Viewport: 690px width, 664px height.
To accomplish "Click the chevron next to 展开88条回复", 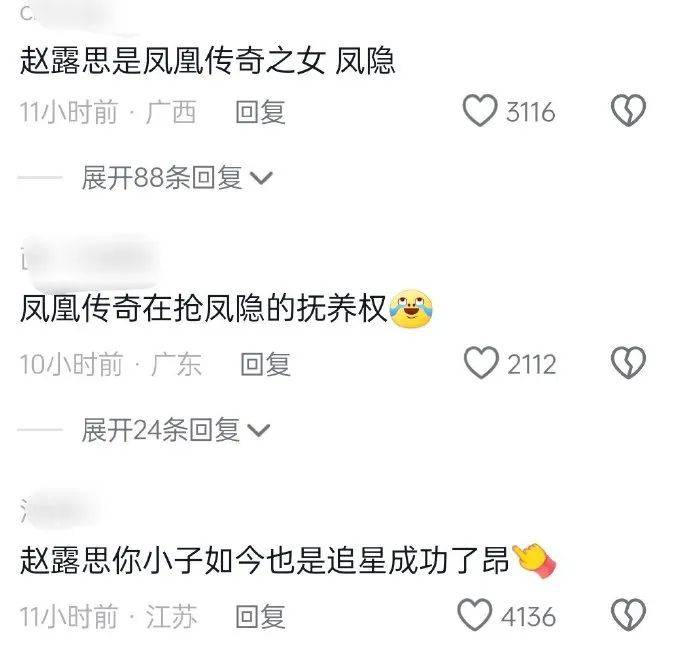I will (x=261, y=178).
